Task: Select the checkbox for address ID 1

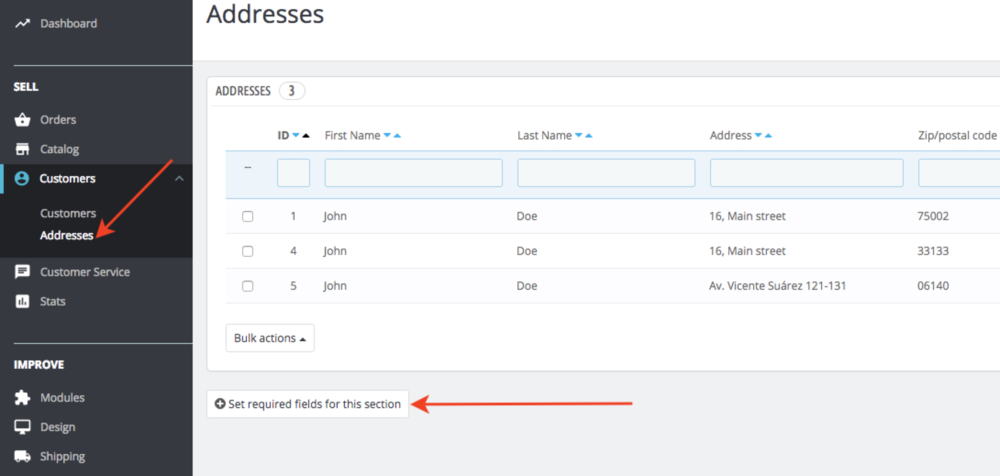Action: coord(248,216)
